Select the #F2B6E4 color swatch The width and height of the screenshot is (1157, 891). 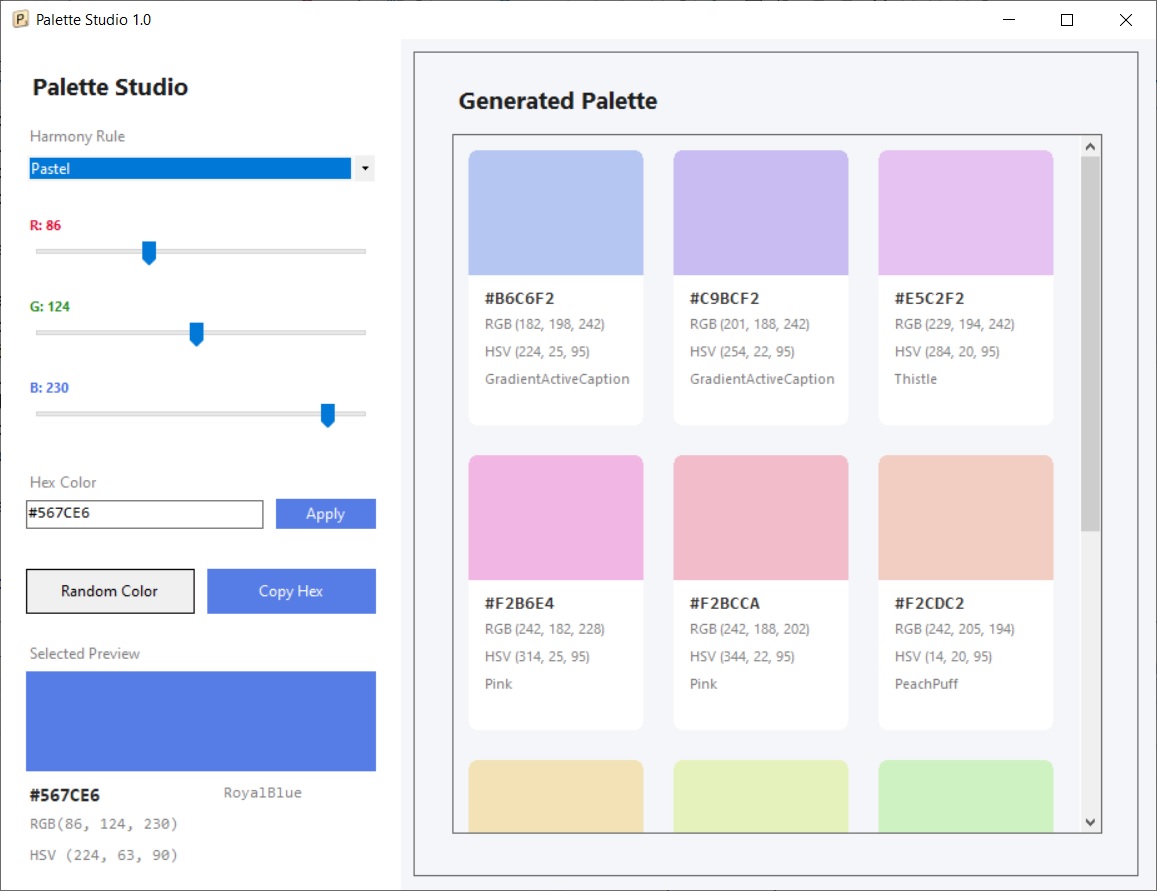pyautogui.click(x=556, y=517)
